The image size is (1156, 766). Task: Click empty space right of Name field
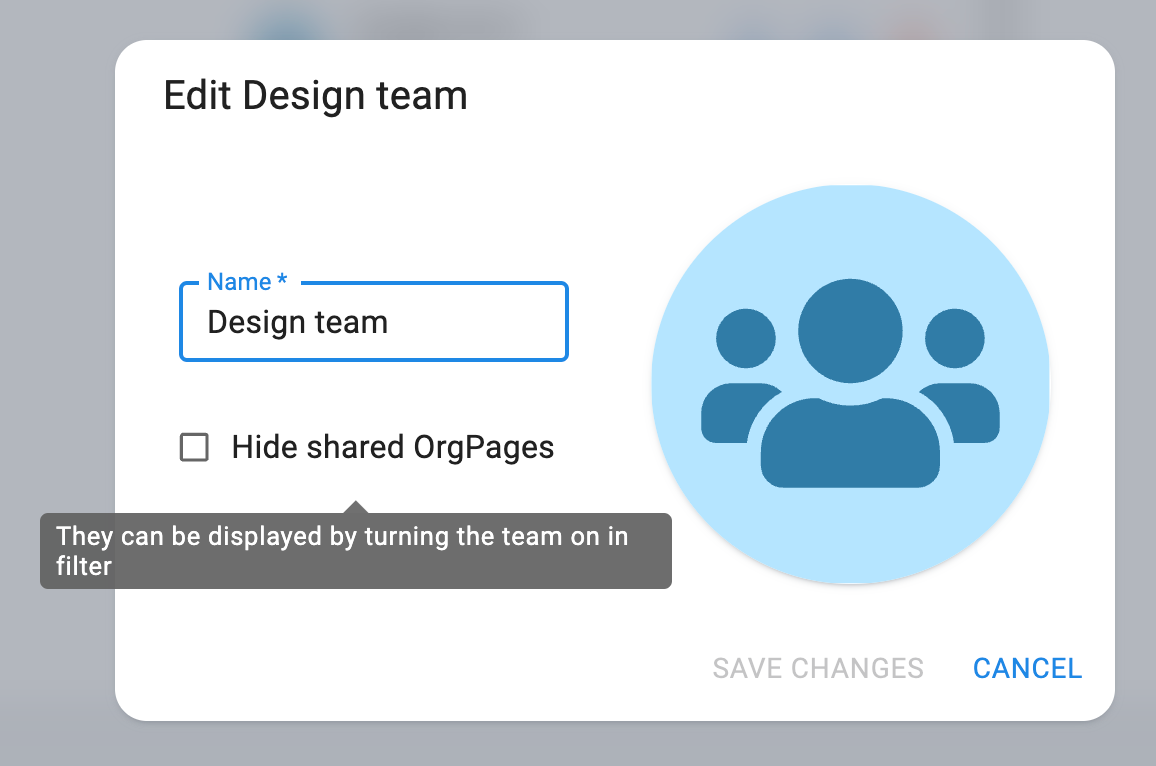[608, 322]
